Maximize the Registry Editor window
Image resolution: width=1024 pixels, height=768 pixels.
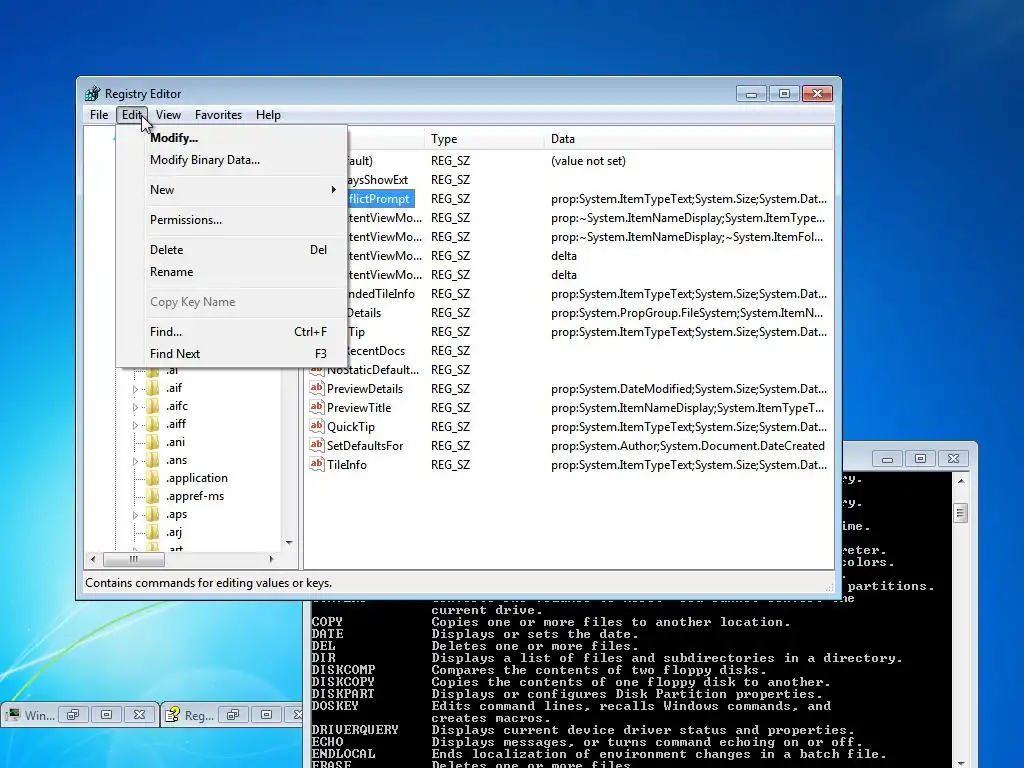point(784,94)
